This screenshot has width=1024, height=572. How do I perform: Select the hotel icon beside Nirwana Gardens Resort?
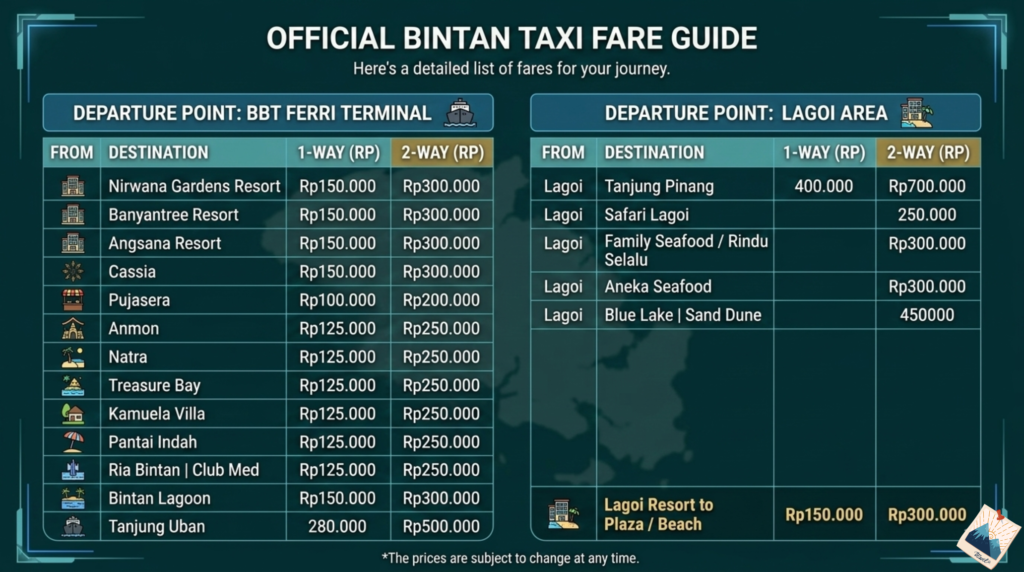pyautogui.click(x=72, y=186)
